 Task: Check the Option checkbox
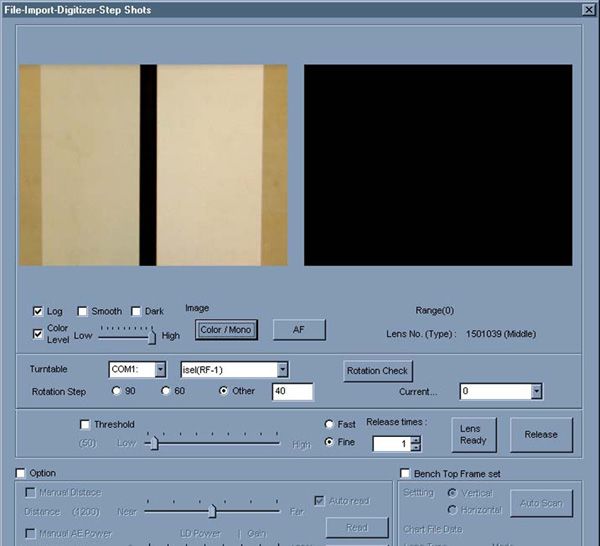coord(21,473)
